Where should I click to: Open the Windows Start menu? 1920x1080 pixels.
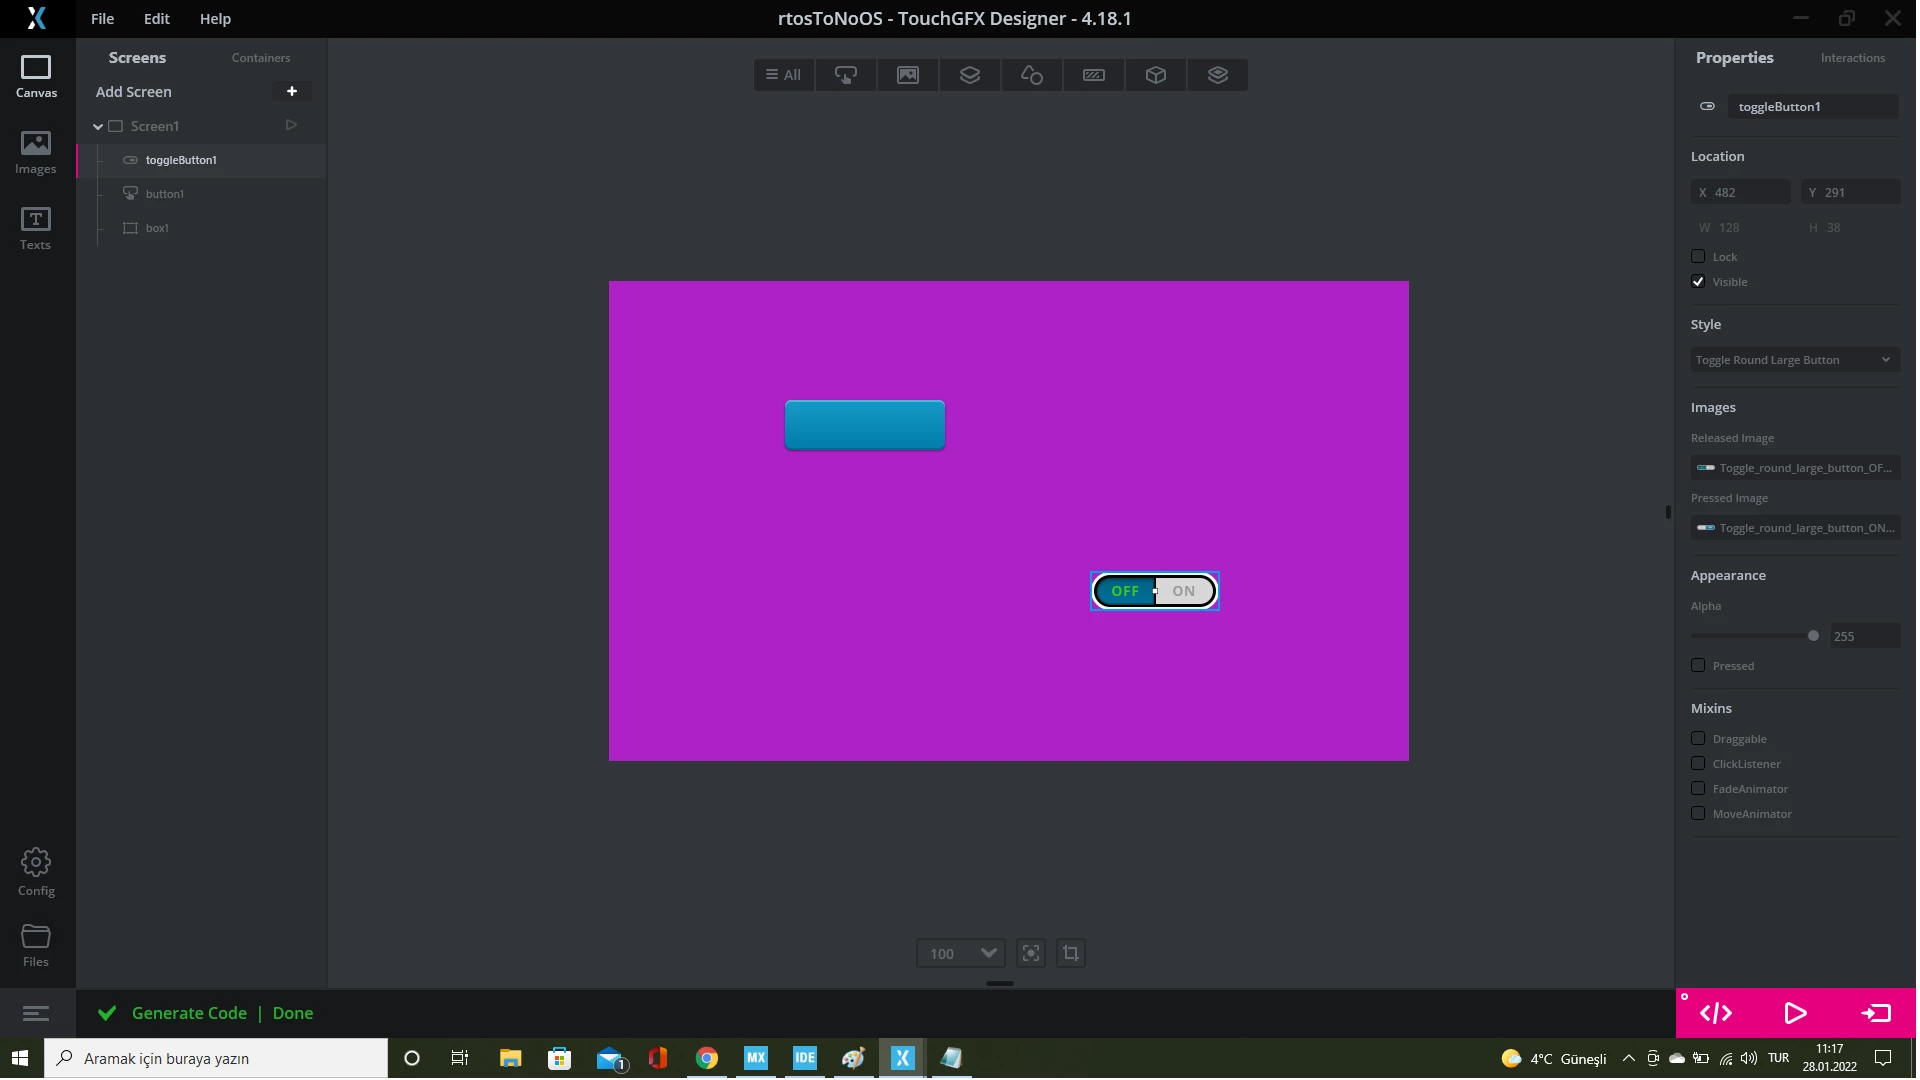pos(20,1058)
